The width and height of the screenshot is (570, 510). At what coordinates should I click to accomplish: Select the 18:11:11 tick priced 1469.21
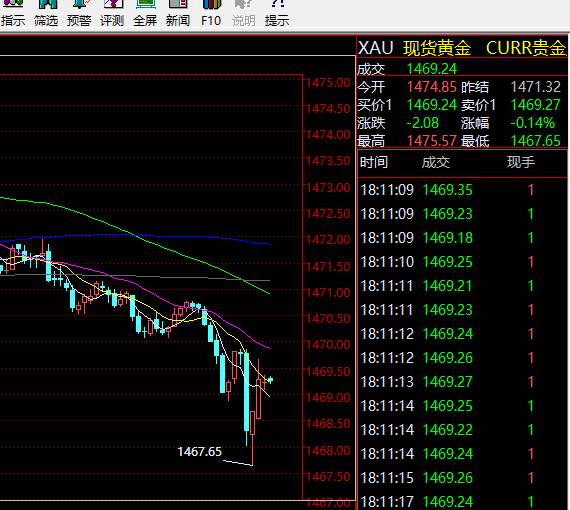pos(462,286)
